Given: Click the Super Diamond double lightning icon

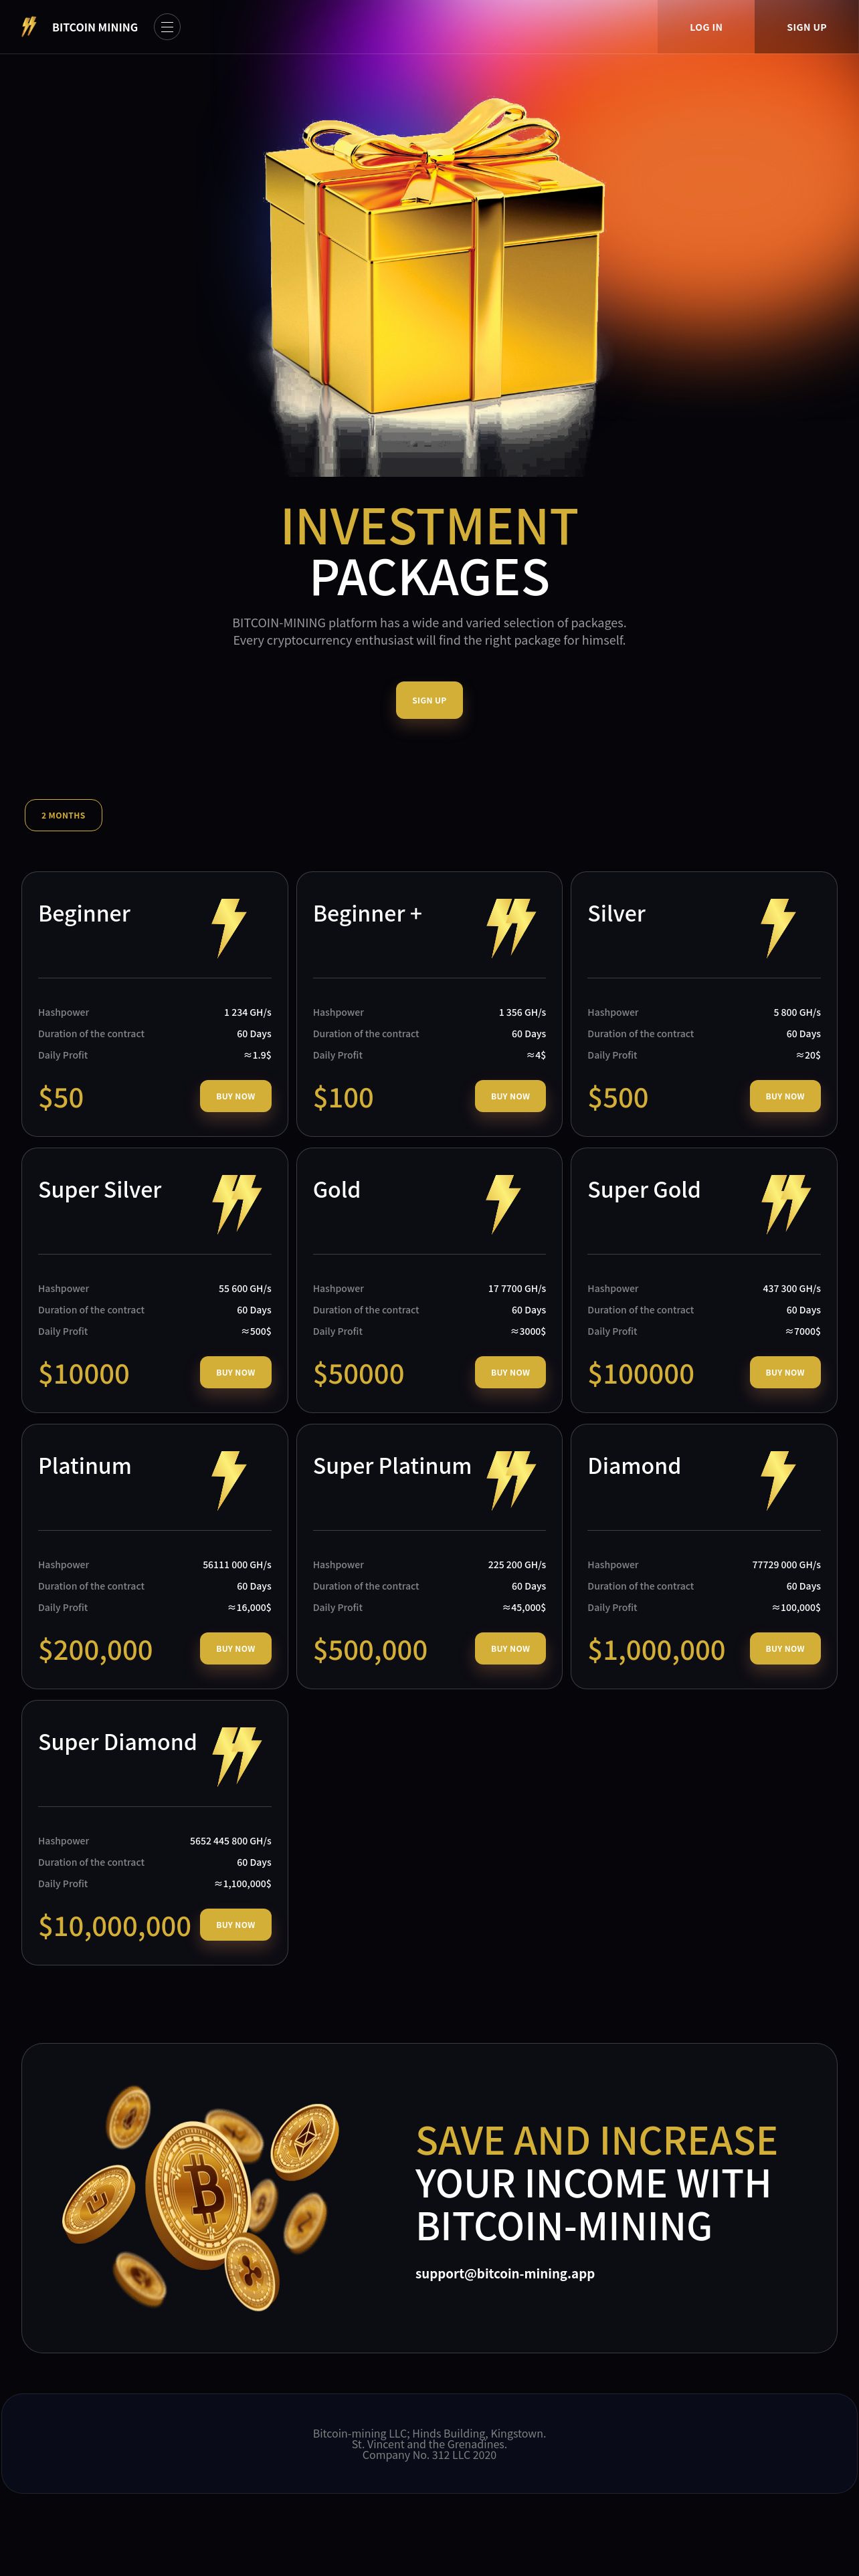Looking at the screenshot, I should pyautogui.click(x=237, y=1755).
